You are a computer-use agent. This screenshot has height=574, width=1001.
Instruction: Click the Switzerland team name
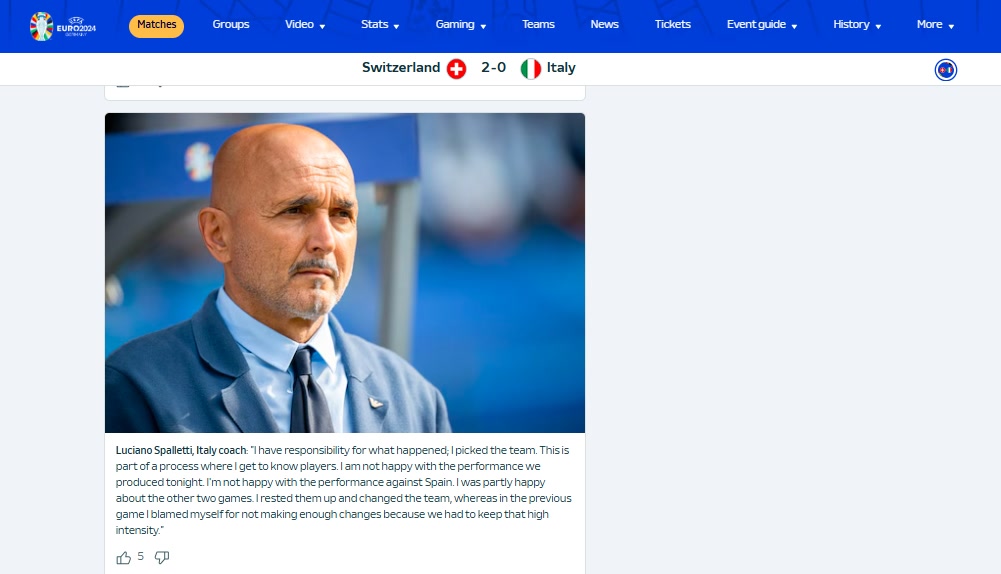pyautogui.click(x=401, y=68)
